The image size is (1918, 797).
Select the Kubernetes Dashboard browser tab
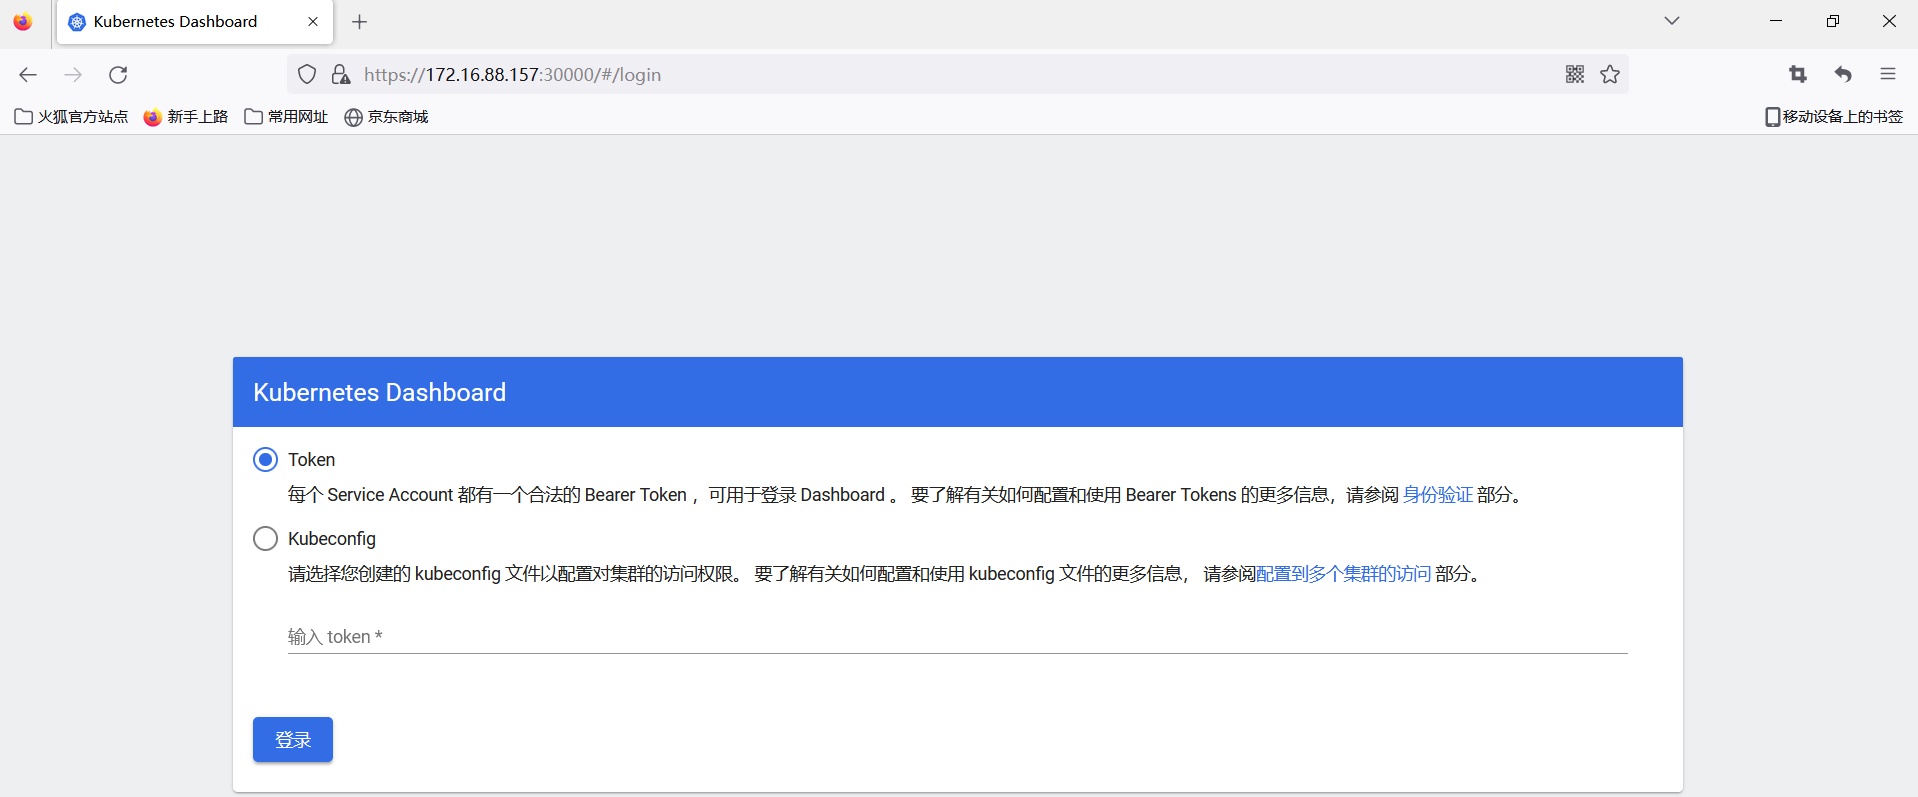(195, 22)
